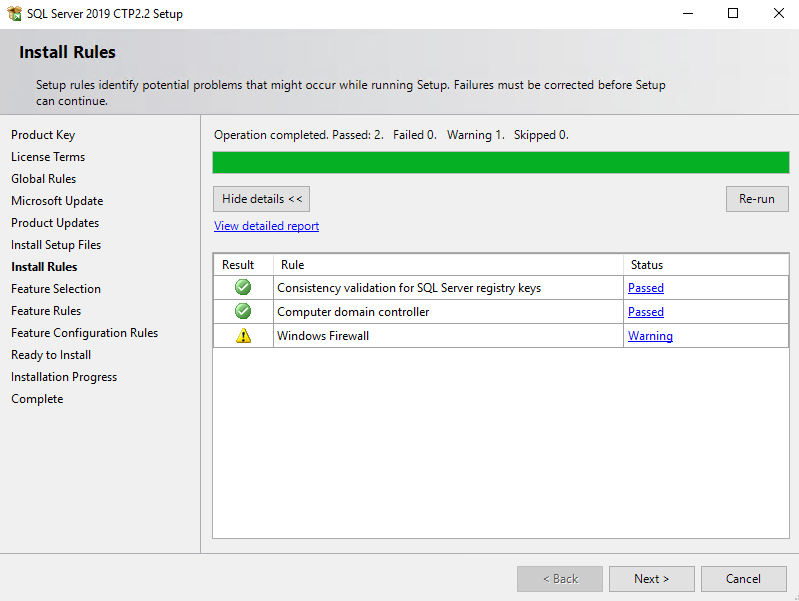Select the bold Install Rules step
This screenshot has height=601, width=799.
coord(44,267)
